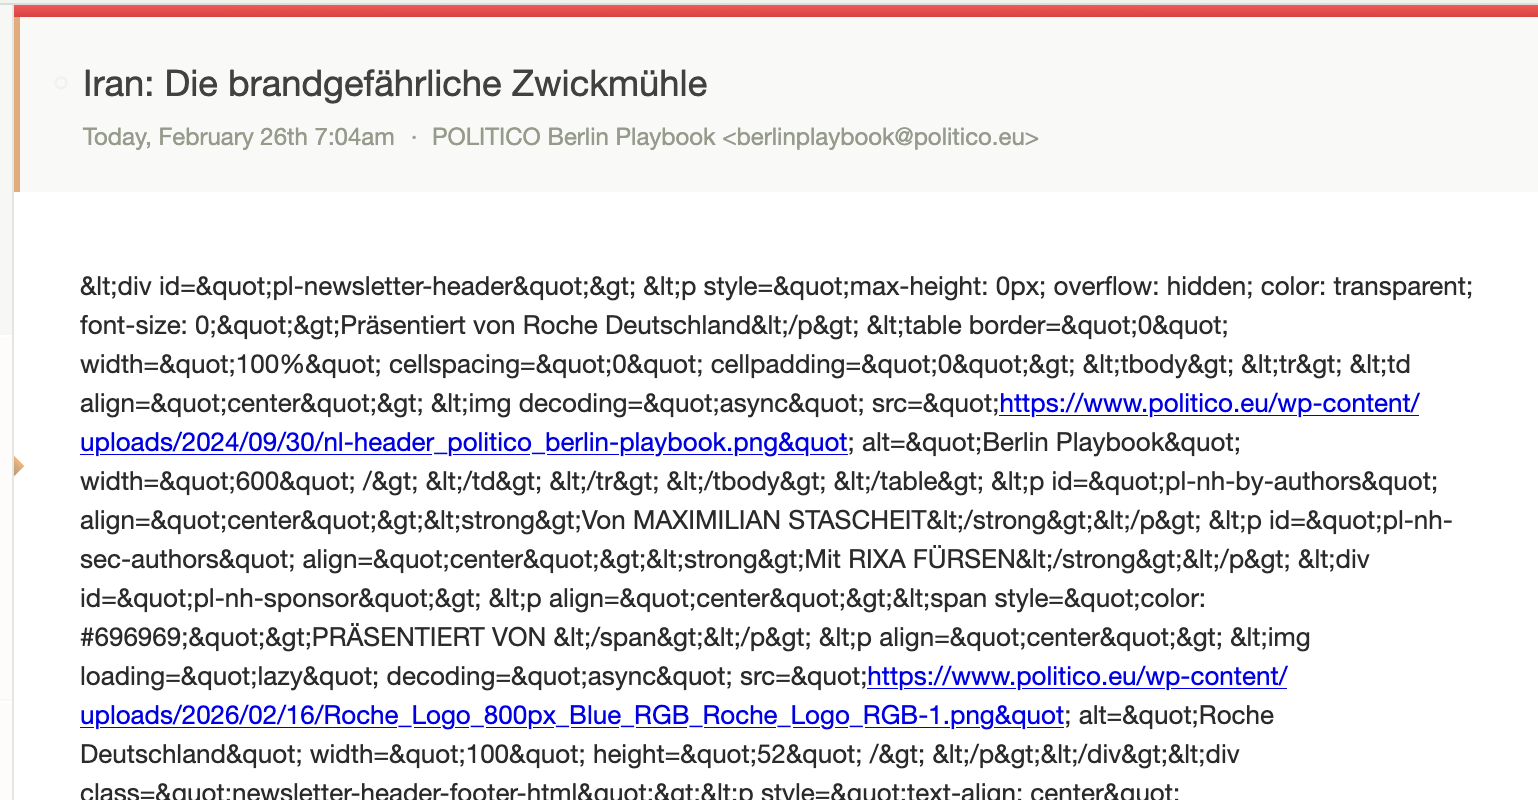Screen dimensions: 1538x800
Task: Click the orange vertical bar beside the header
Action: [x=17, y=105]
